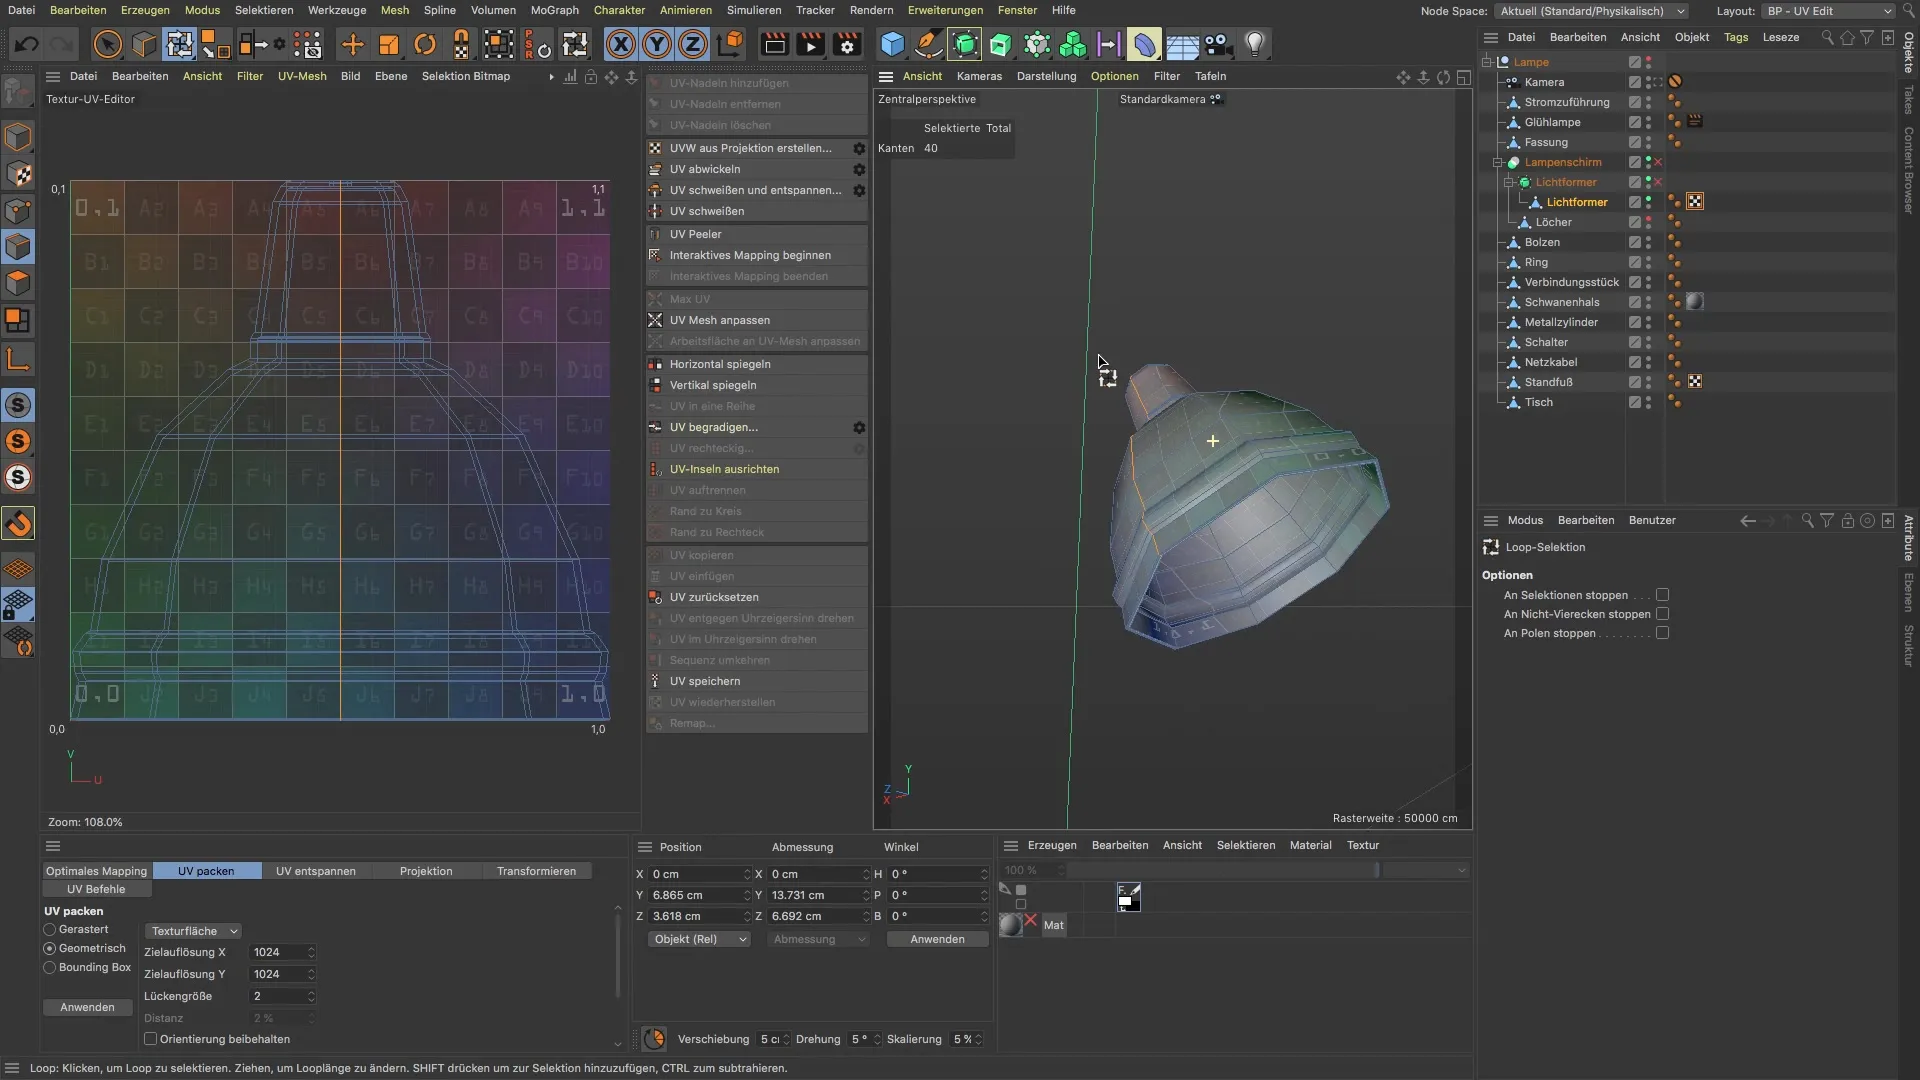The image size is (1920, 1080).
Task: Toggle the Y axis lock icon
Action: point(657,44)
